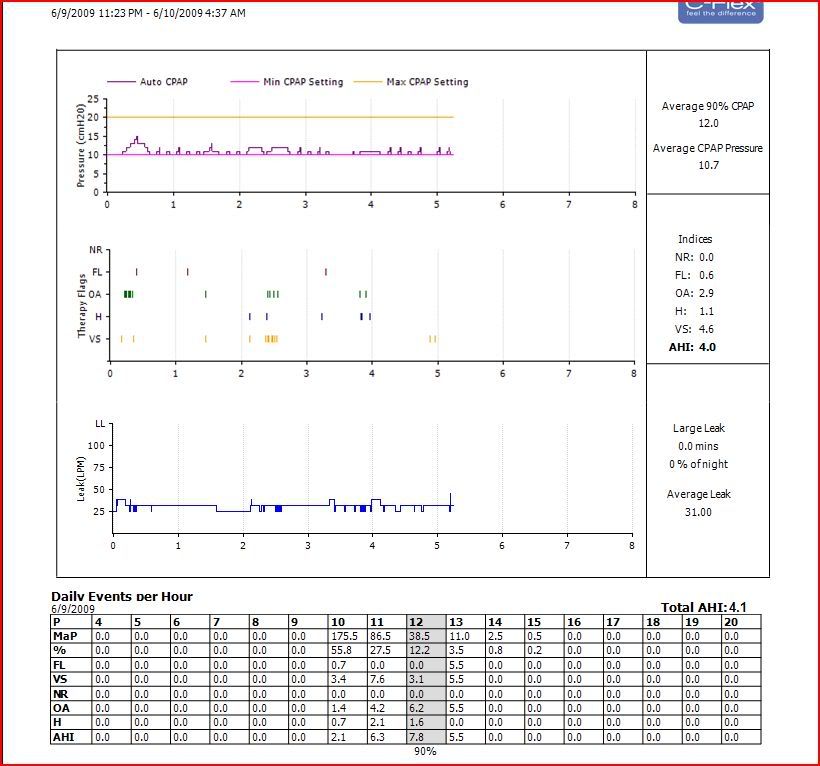Select the Min CPAP Setting legend label
The width and height of the screenshot is (820, 766).
click(303, 82)
